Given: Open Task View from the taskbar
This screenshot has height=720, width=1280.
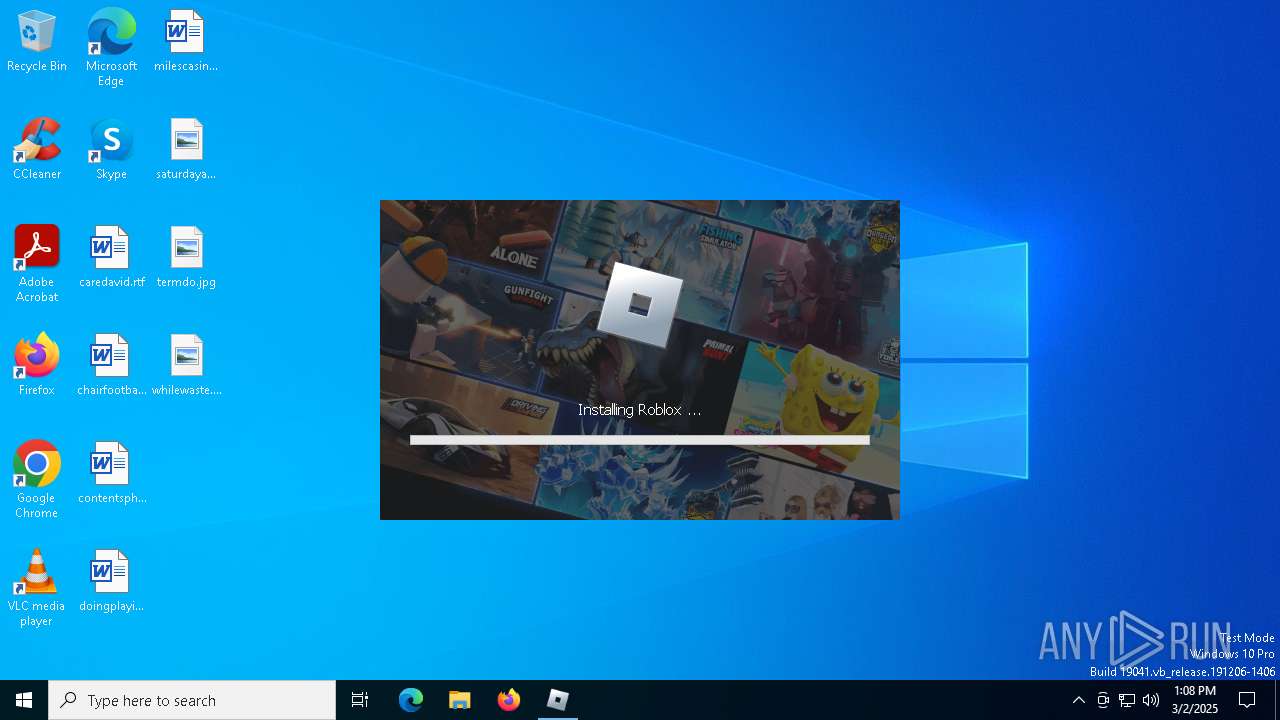Looking at the screenshot, I should (360, 700).
